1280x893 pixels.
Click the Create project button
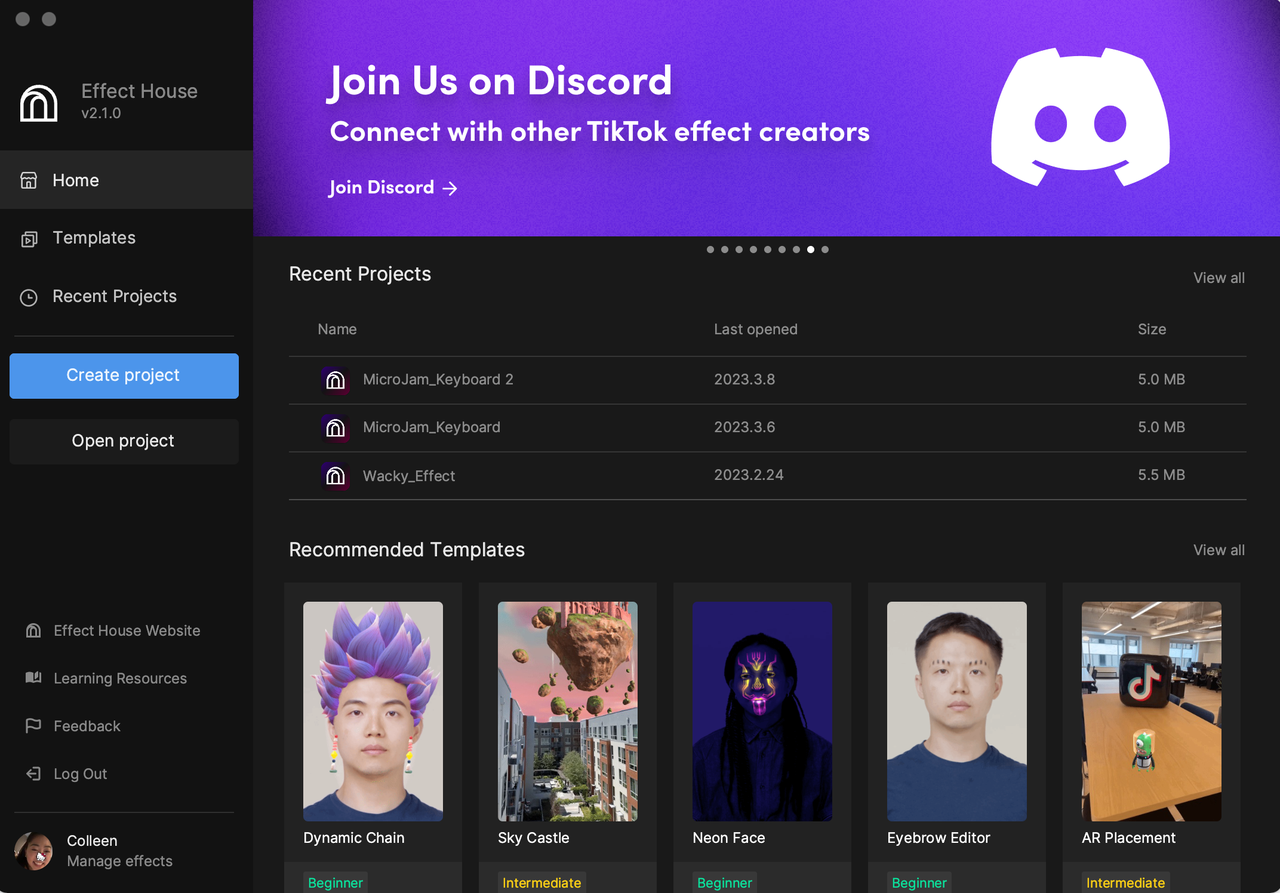[x=124, y=376]
